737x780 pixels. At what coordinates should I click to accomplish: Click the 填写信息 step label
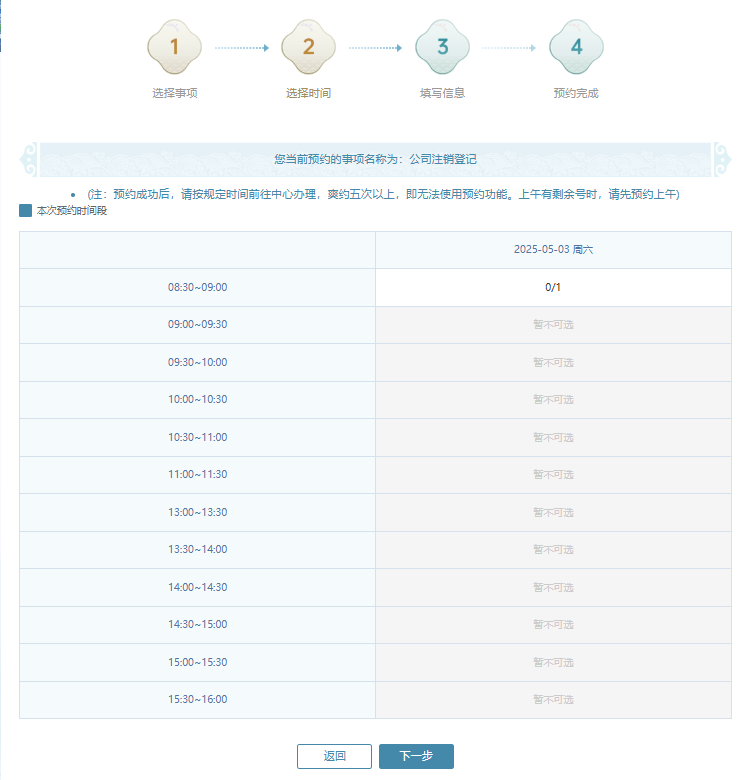pos(442,93)
